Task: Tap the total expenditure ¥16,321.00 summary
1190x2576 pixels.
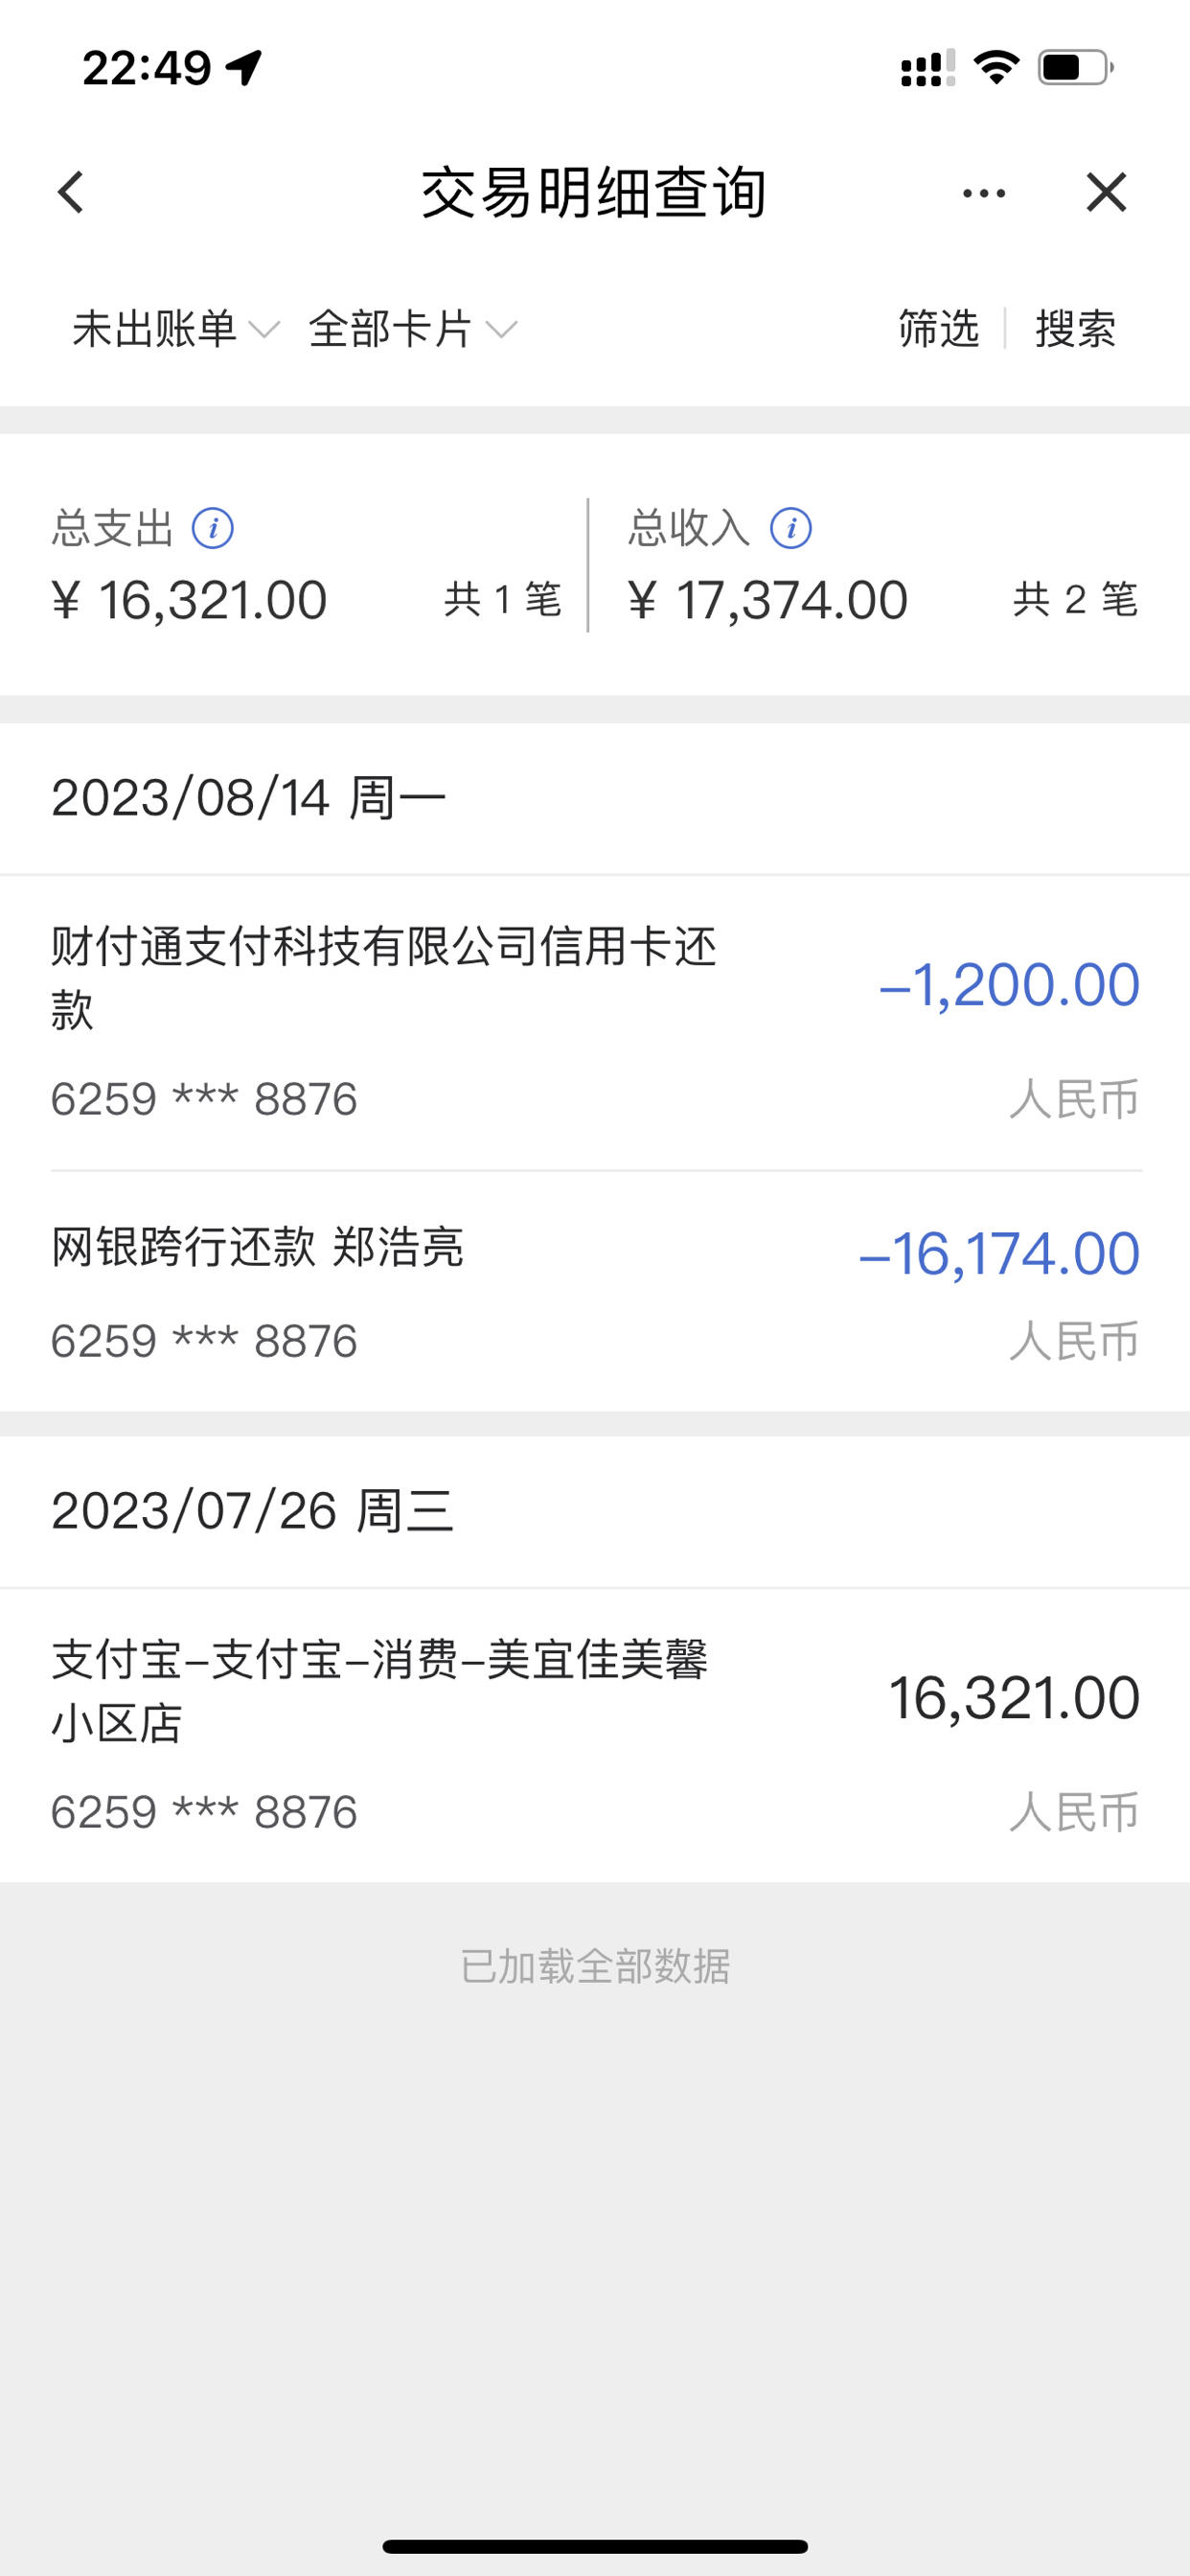Action: pyautogui.click(x=189, y=600)
